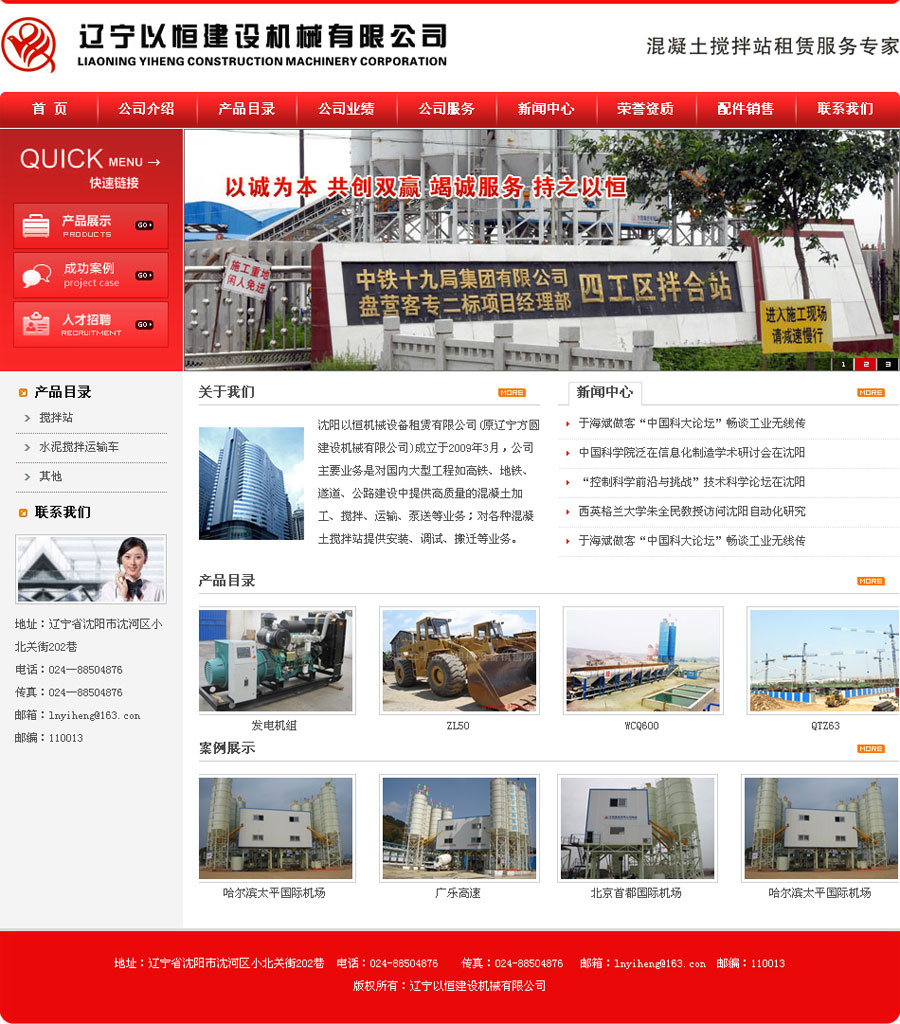Viewport: 900px width, 1024px height.
Task: Expand 搅拌站 category in sidebar
Action: [x=56, y=418]
